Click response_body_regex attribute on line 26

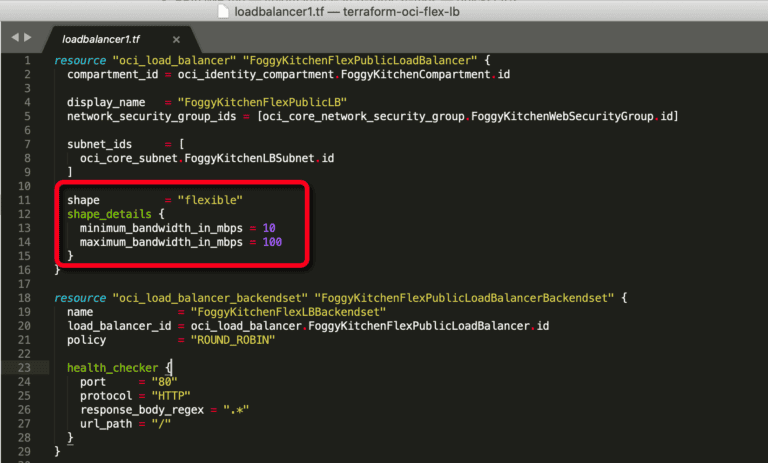pos(142,410)
